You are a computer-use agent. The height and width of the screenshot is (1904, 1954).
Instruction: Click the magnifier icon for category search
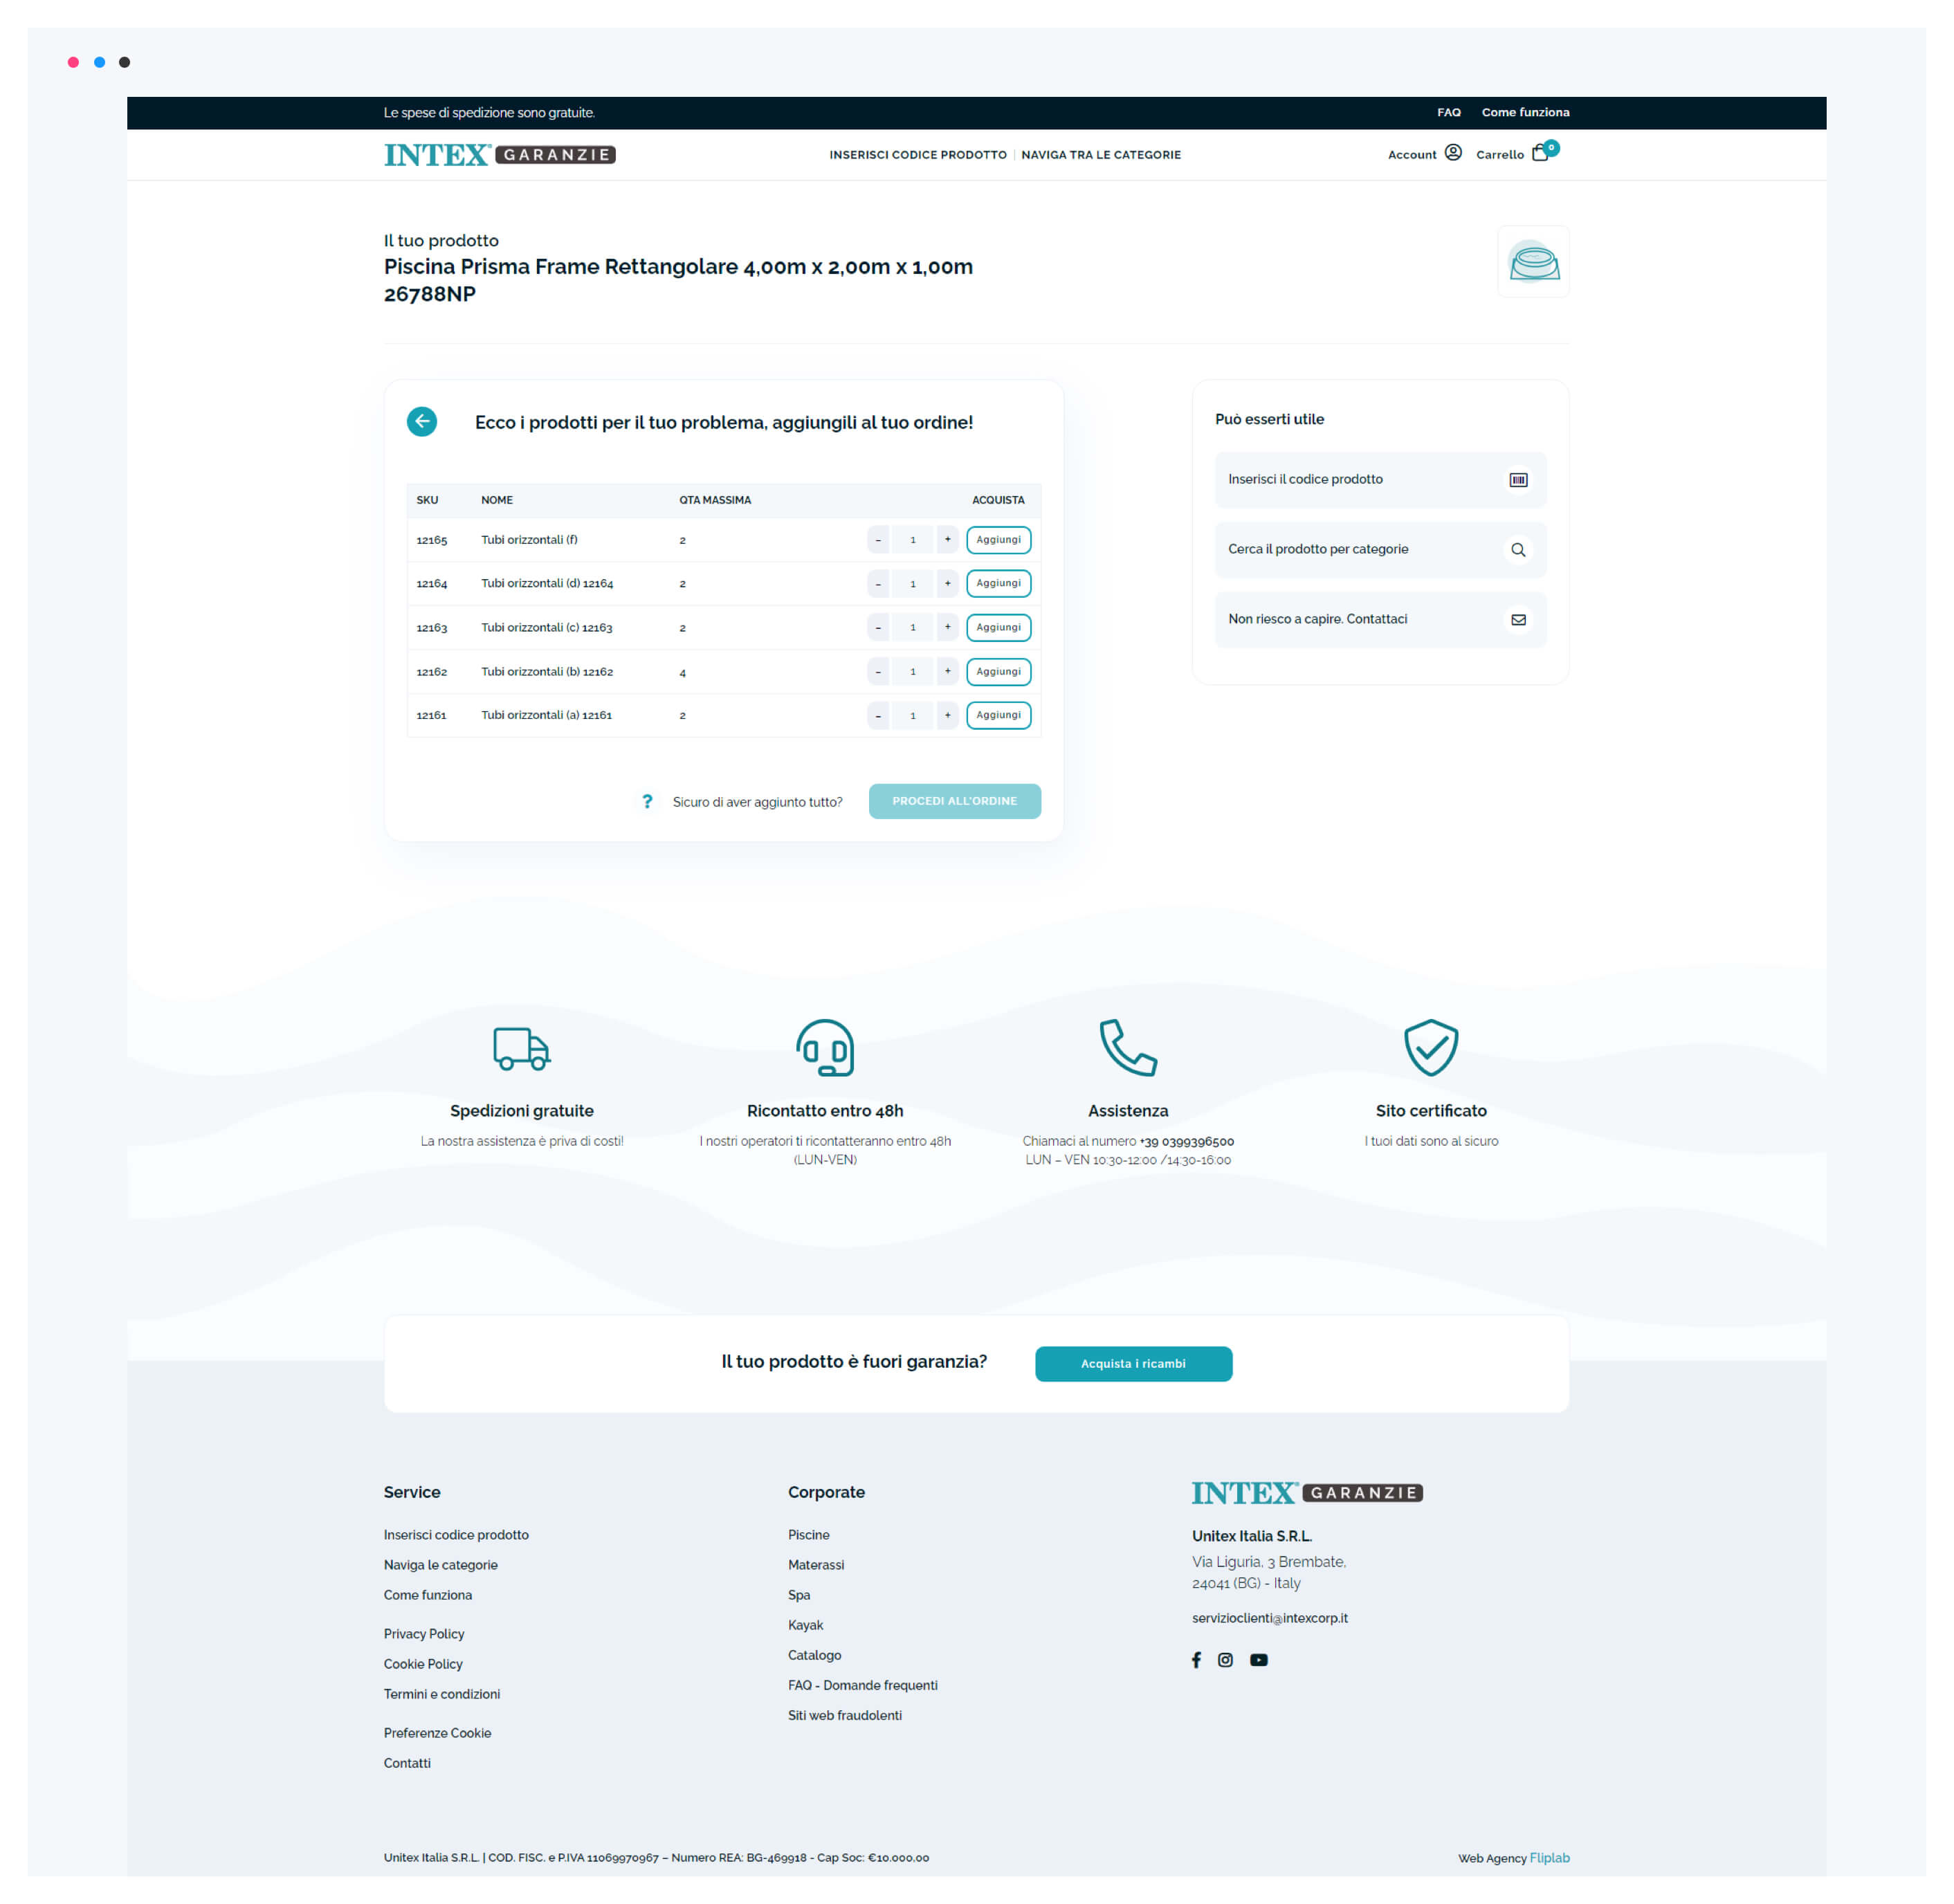point(1518,550)
